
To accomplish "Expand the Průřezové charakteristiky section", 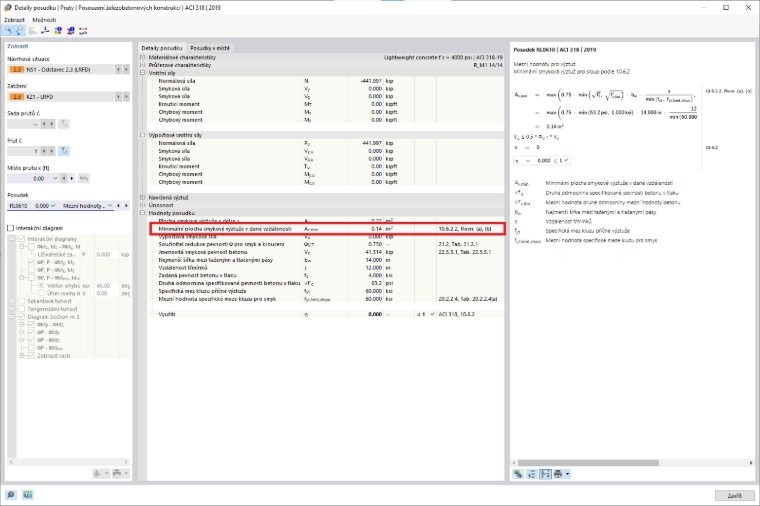I will click(142, 65).
